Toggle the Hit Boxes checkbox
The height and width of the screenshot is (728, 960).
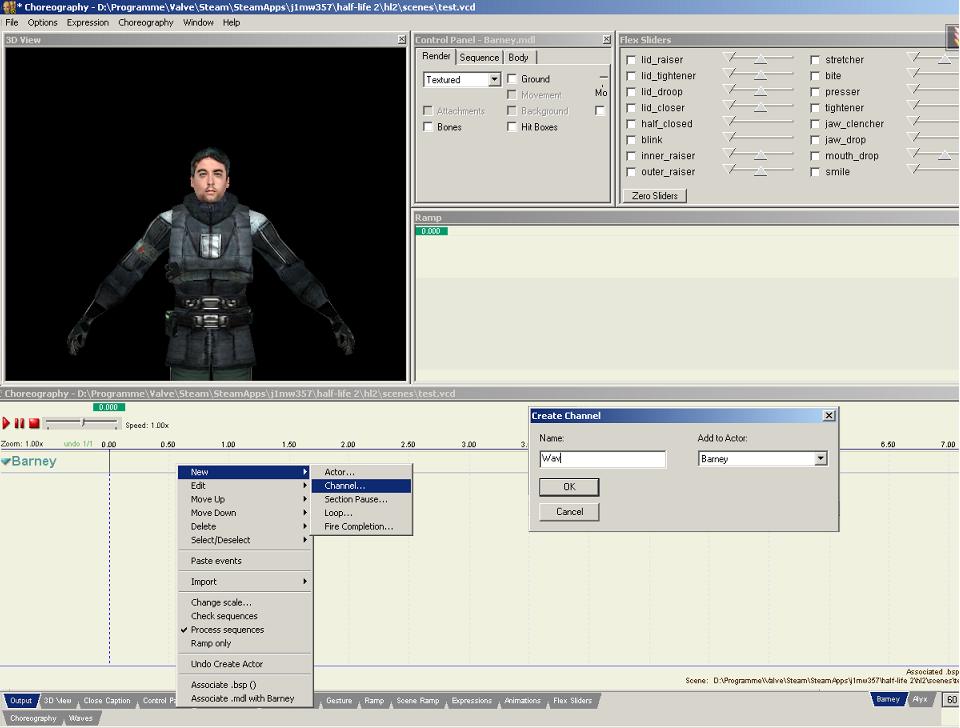(x=512, y=127)
